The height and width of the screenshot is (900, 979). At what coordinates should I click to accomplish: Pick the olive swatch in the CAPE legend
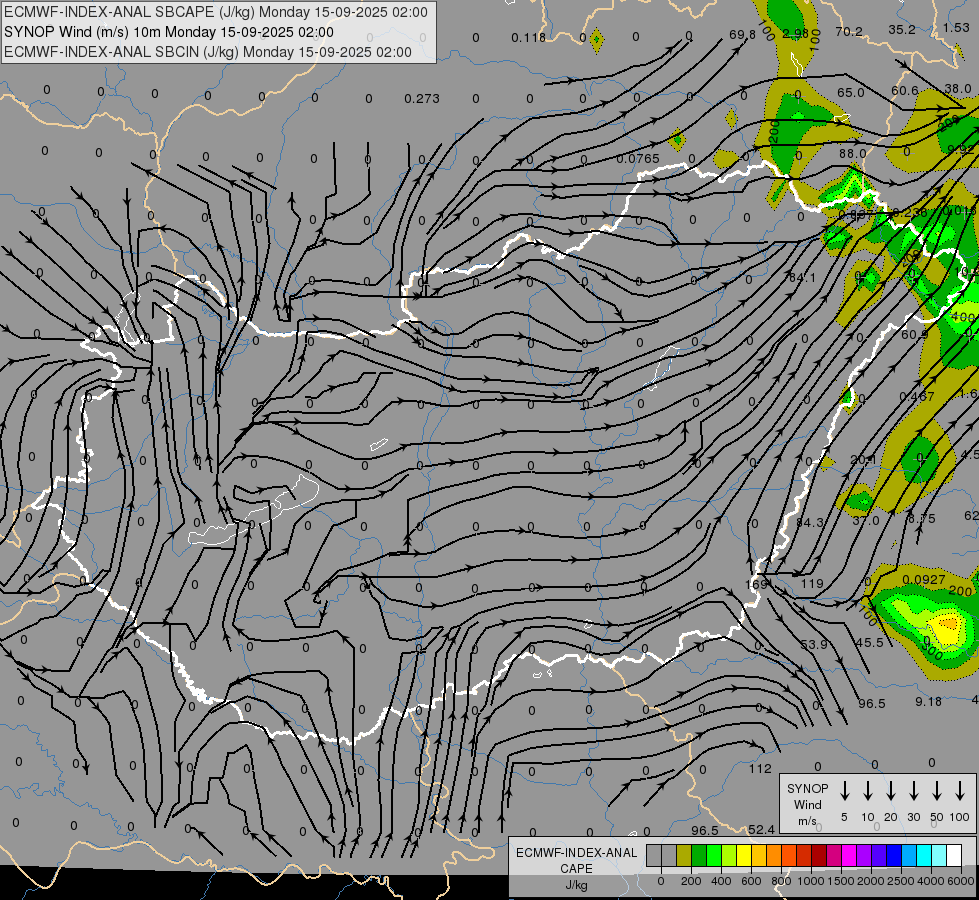point(684,856)
